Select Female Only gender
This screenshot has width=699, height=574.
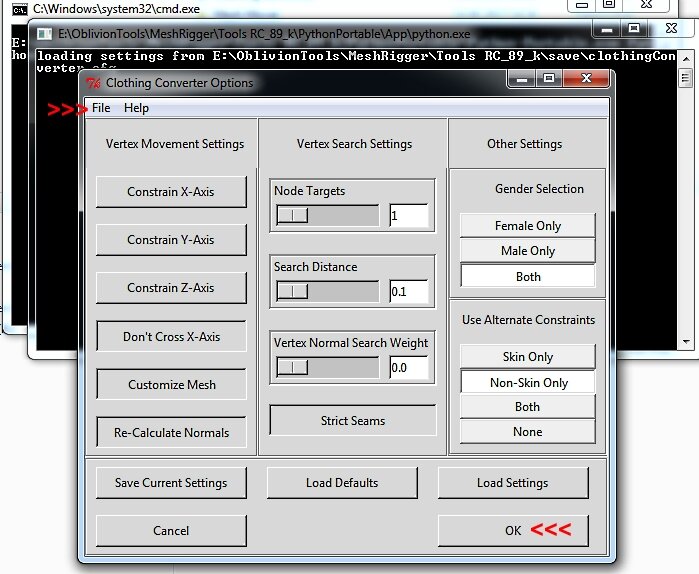(x=528, y=226)
